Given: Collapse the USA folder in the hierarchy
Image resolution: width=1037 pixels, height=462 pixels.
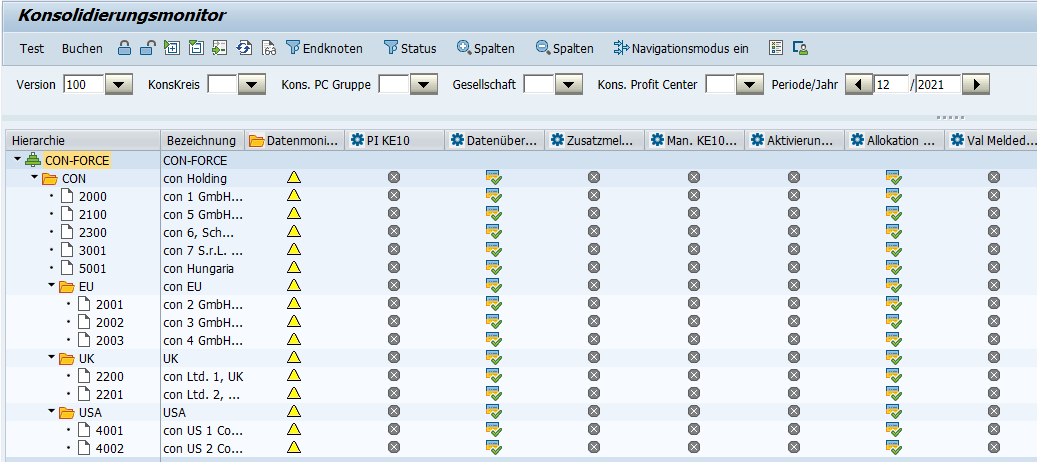Looking at the screenshot, I should pos(51,412).
